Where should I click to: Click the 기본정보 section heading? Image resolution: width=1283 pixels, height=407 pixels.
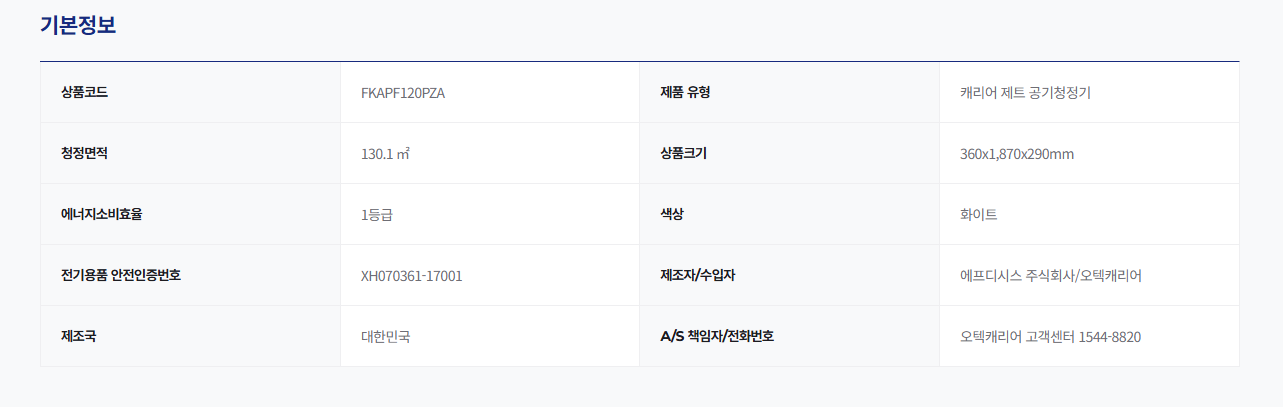point(78,25)
